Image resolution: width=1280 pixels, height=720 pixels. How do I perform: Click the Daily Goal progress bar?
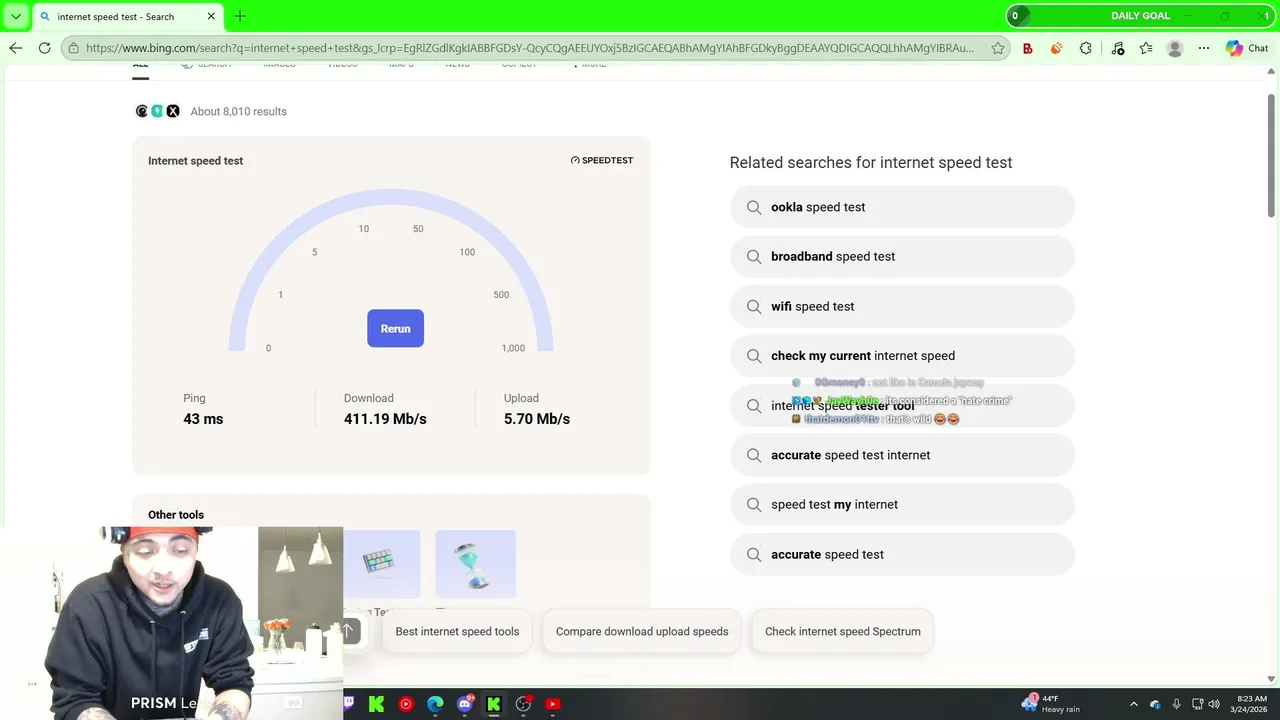pyautogui.click(x=1141, y=16)
